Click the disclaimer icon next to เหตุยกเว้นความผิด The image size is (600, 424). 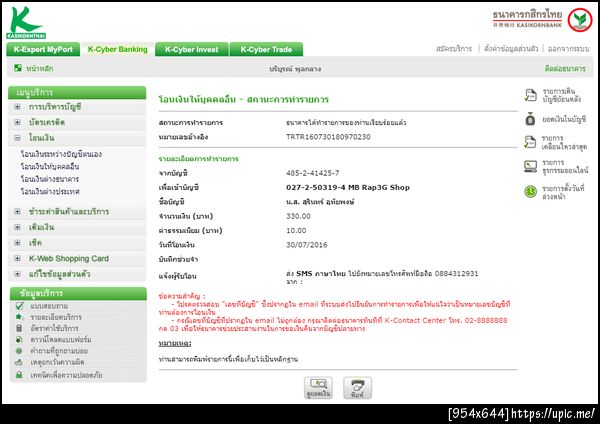pos(19,362)
